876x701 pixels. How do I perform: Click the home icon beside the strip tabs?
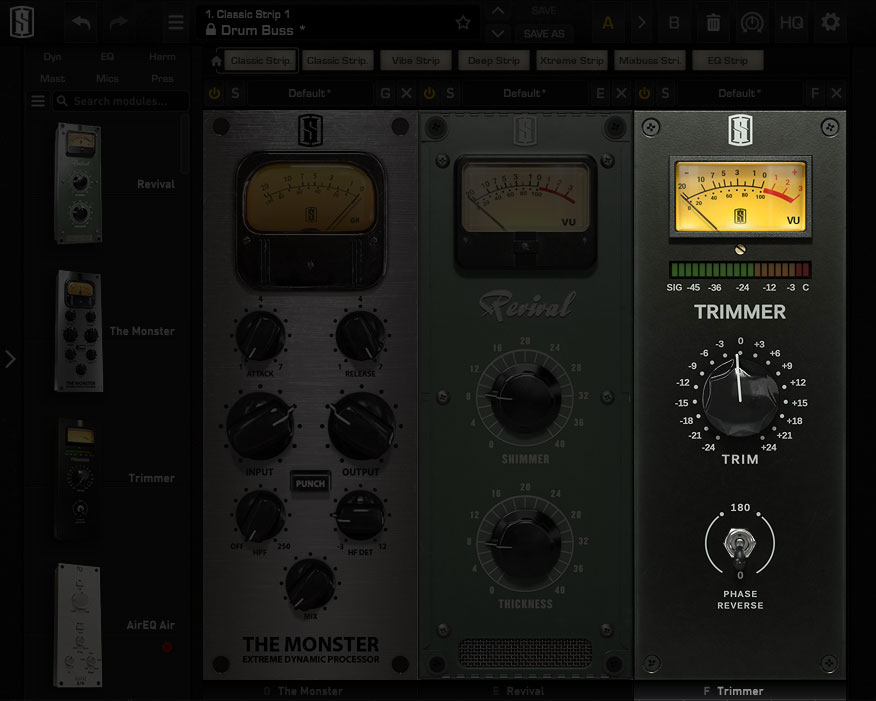(x=214, y=60)
